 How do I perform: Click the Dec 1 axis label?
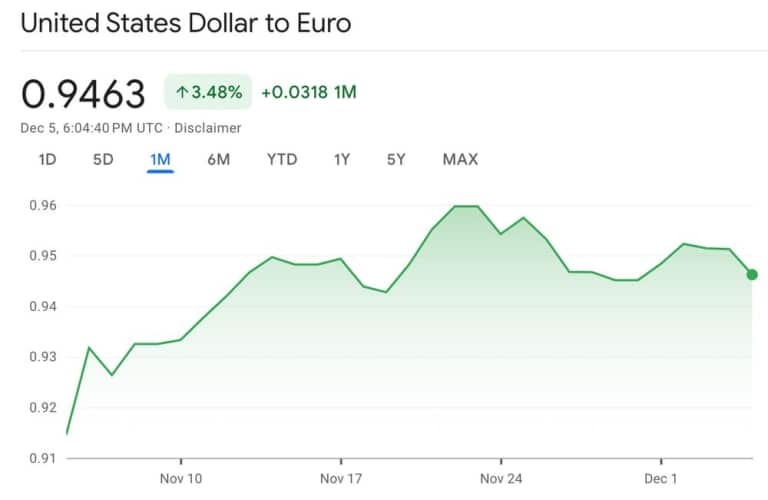[x=661, y=479]
